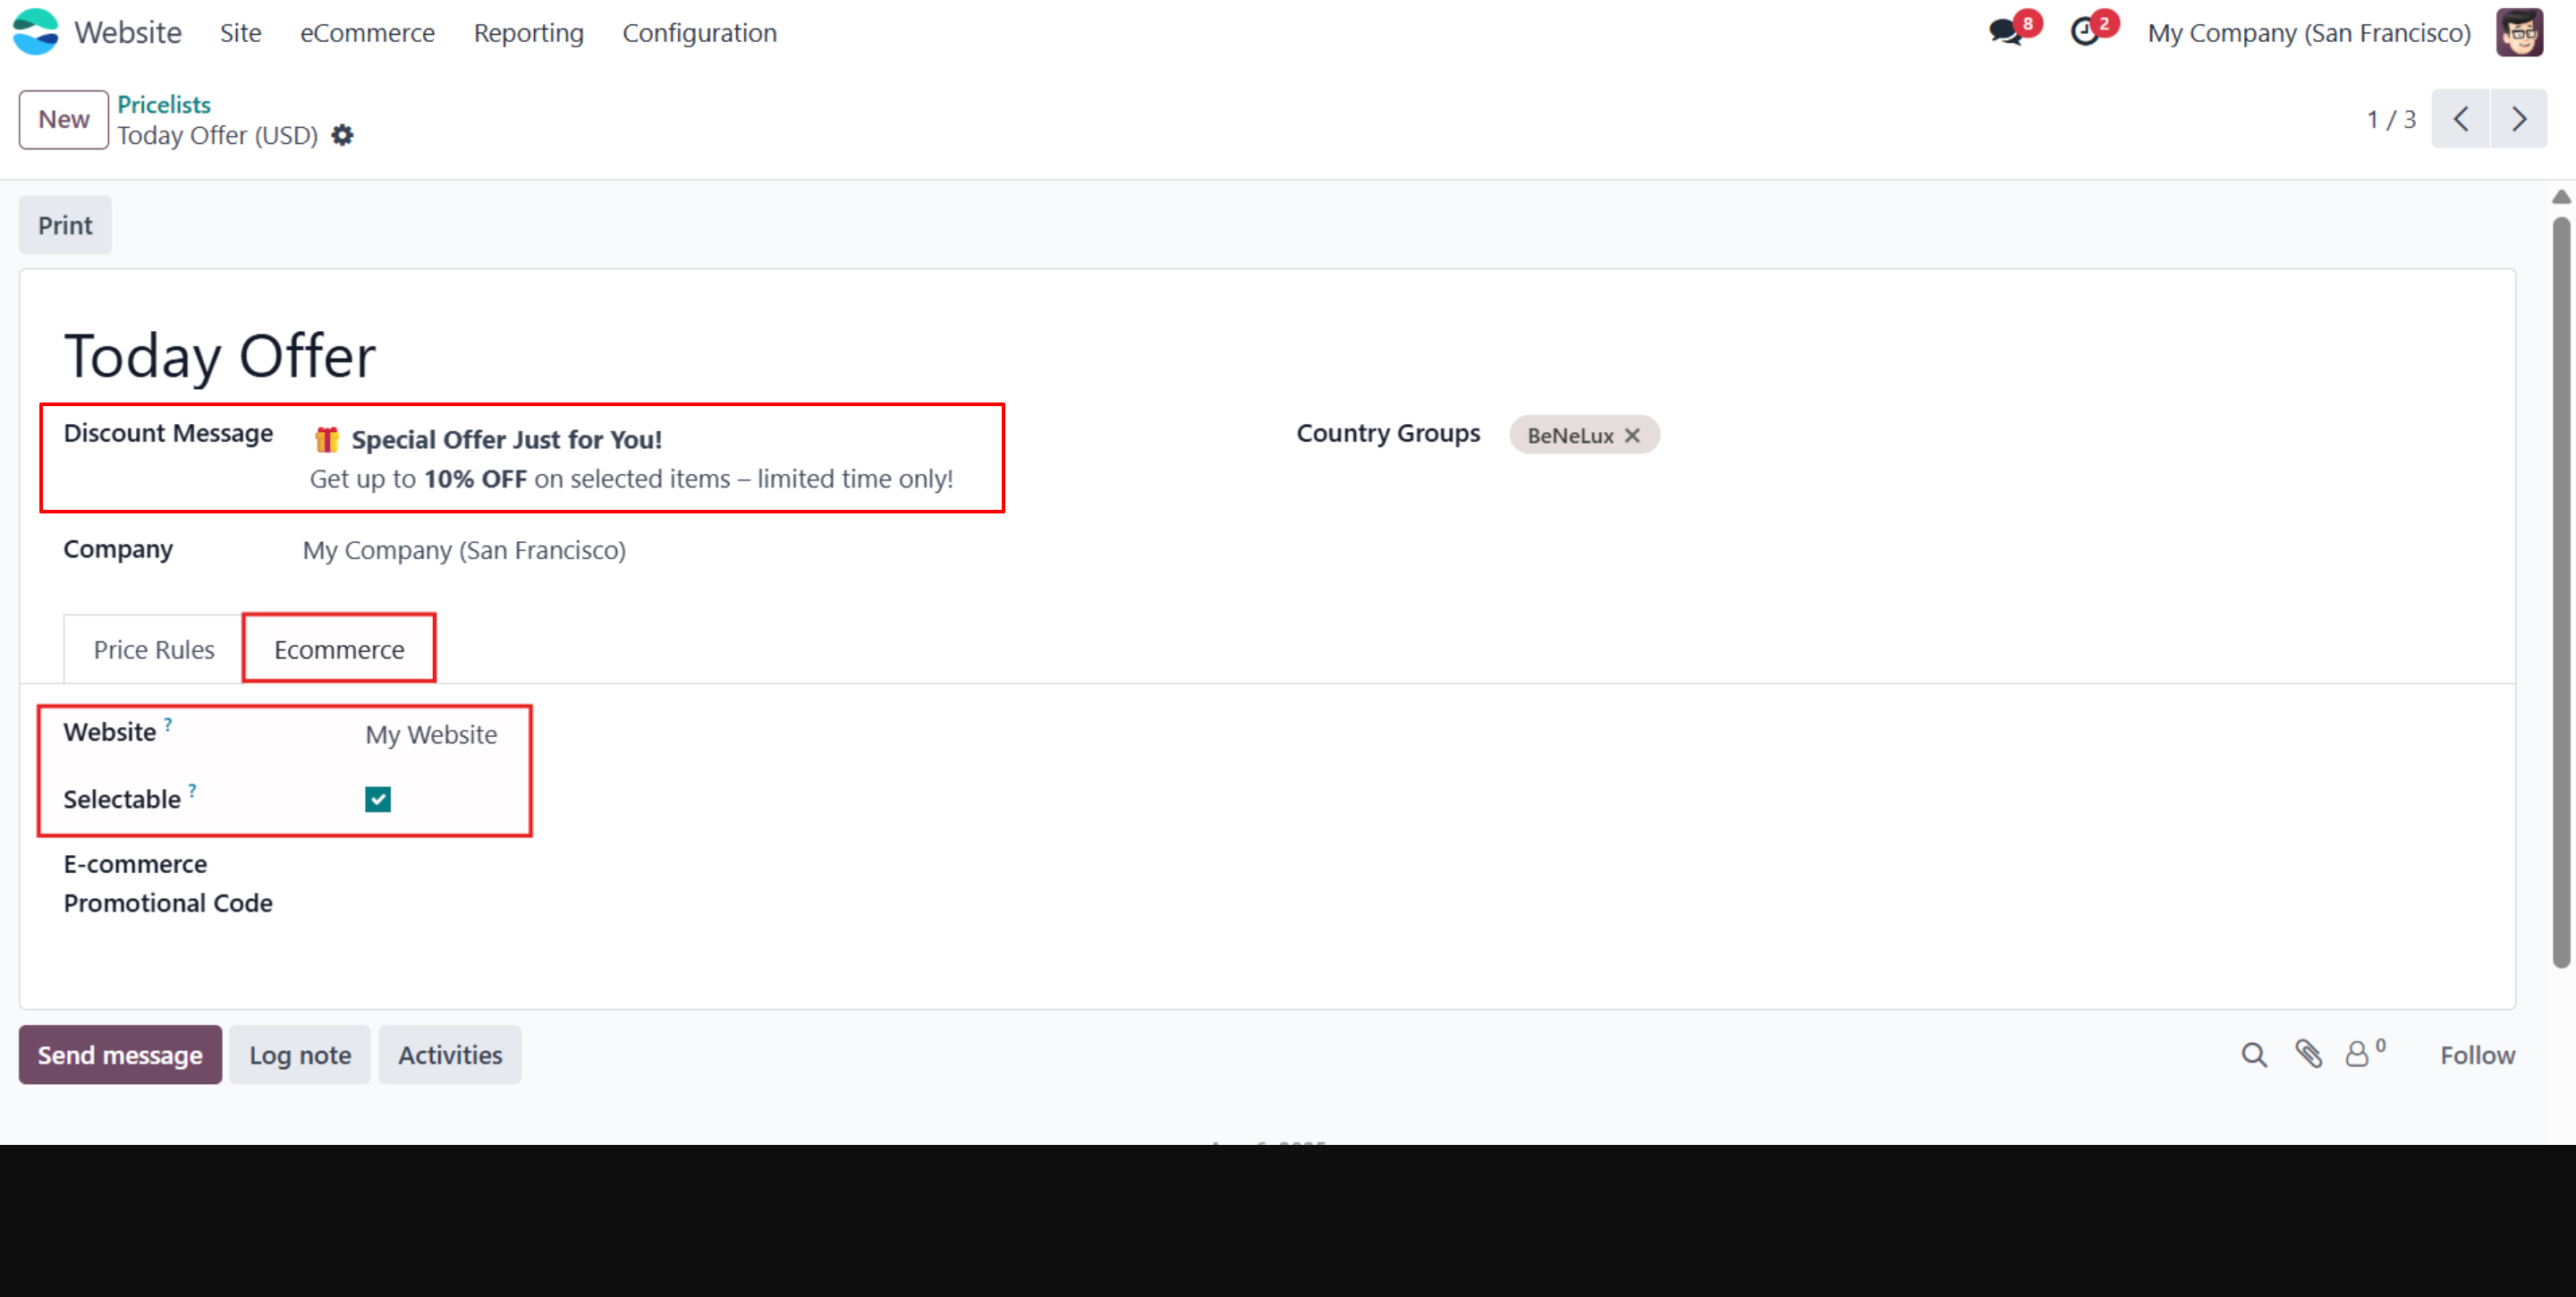The height and width of the screenshot is (1297, 2576).
Task: Switch to the Price Rules tab
Action: coord(154,650)
